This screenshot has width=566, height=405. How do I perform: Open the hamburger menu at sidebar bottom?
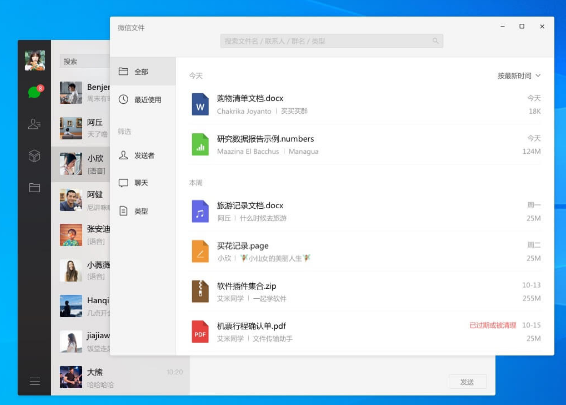pos(35,381)
